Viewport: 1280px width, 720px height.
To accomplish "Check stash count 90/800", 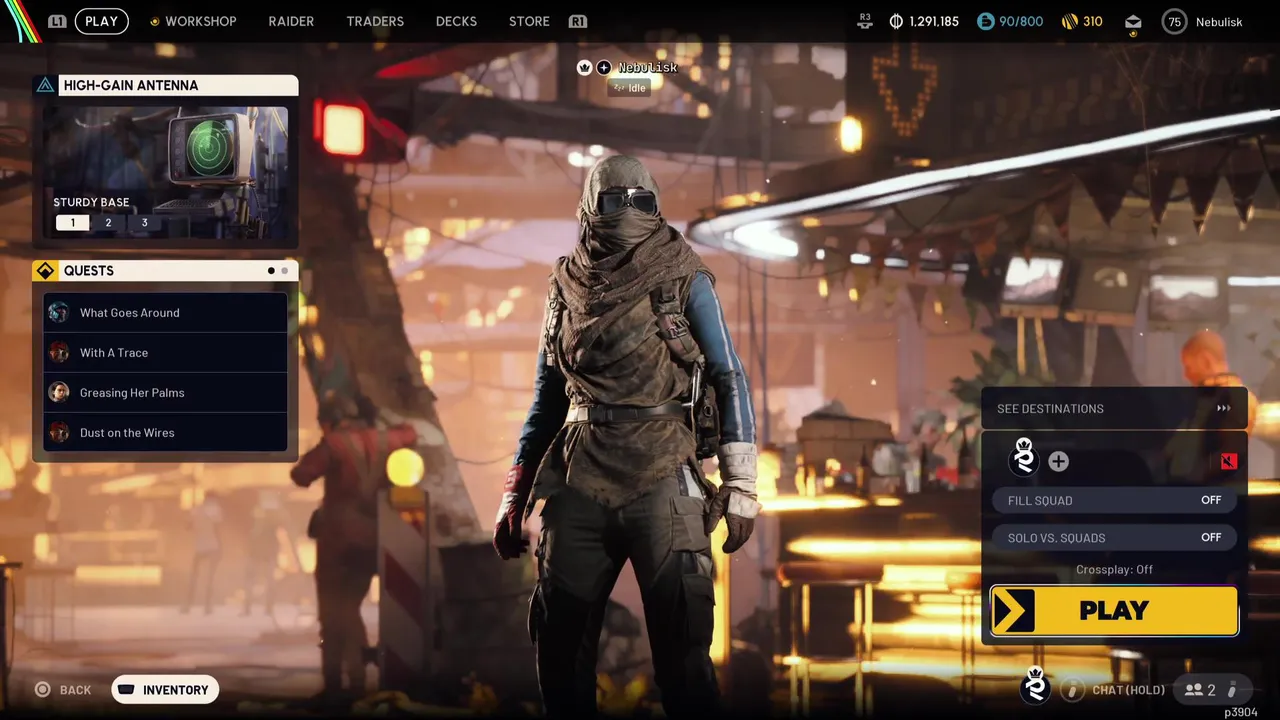I will 1021,21.
